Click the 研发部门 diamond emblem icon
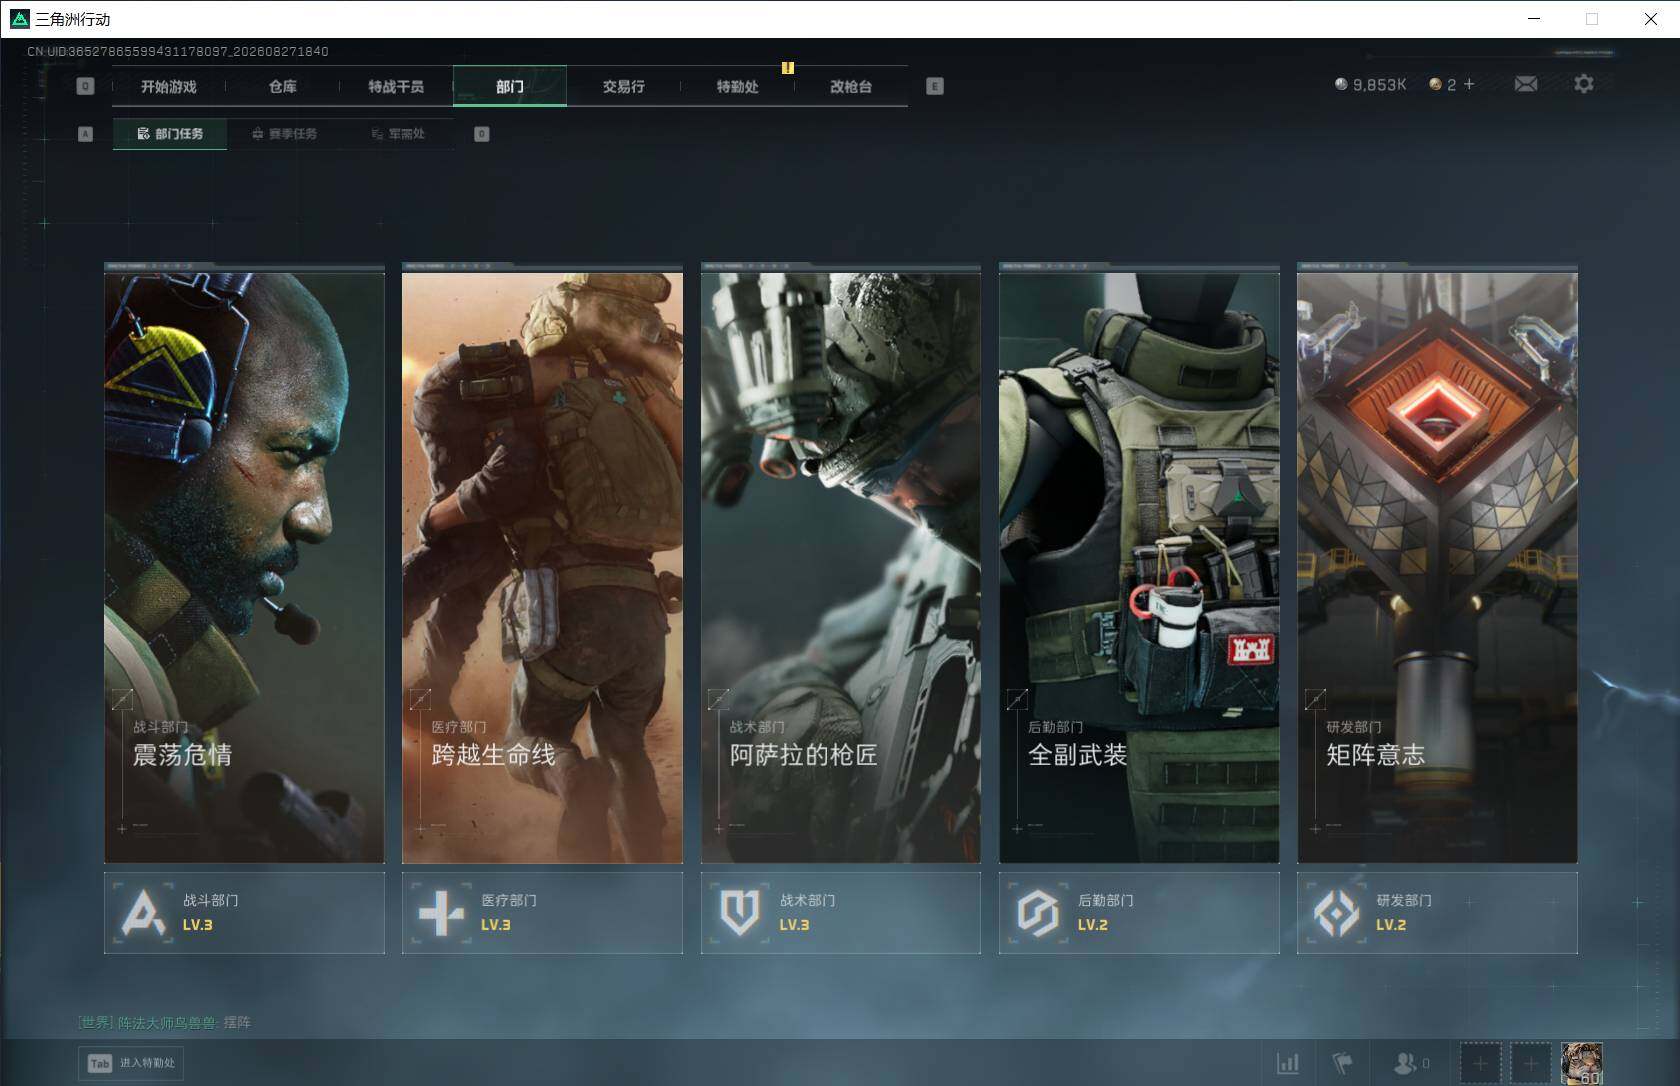The height and width of the screenshot is (1086, 1680). point(1336,912)
